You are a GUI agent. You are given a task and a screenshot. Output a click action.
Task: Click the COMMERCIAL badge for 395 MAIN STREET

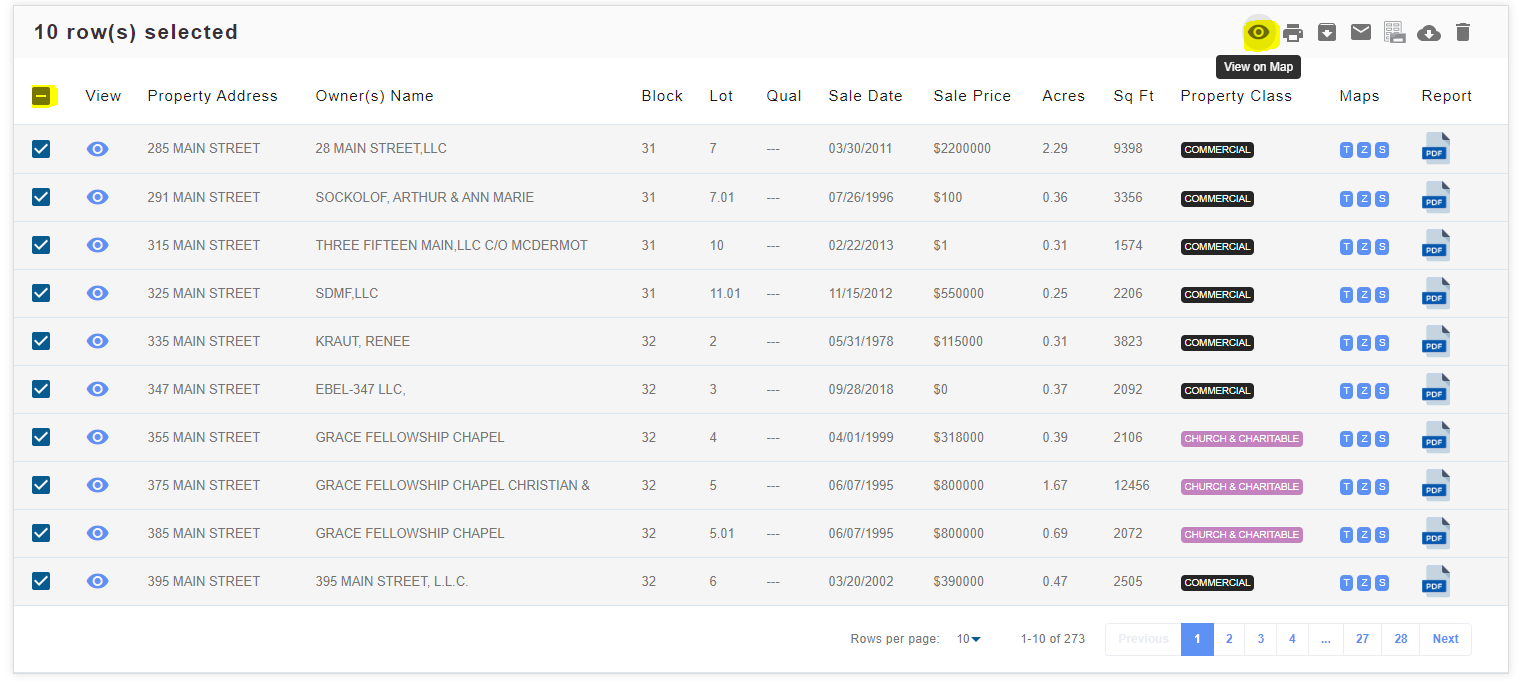pyautogui.click(x=1217, y=582)
